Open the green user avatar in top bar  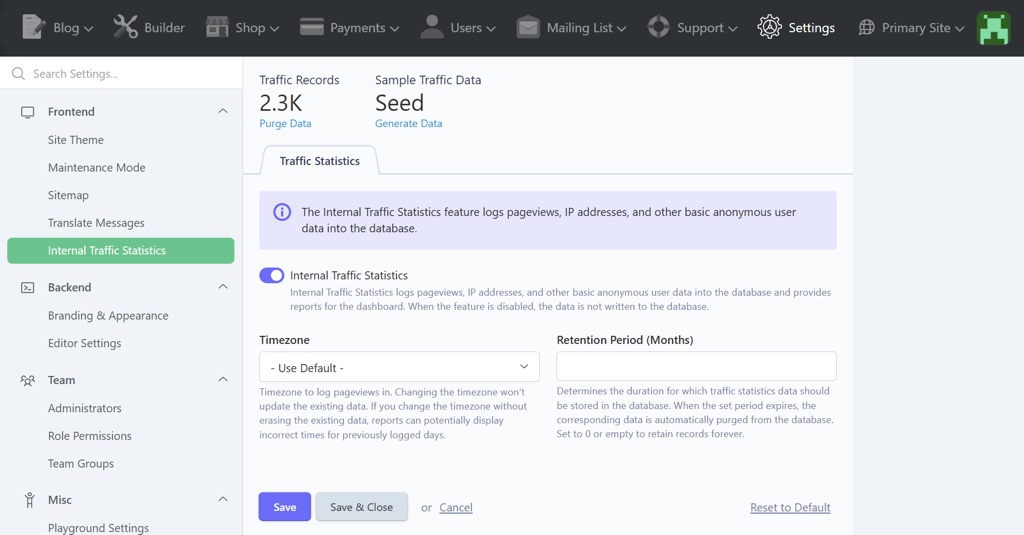pos(994,28)
